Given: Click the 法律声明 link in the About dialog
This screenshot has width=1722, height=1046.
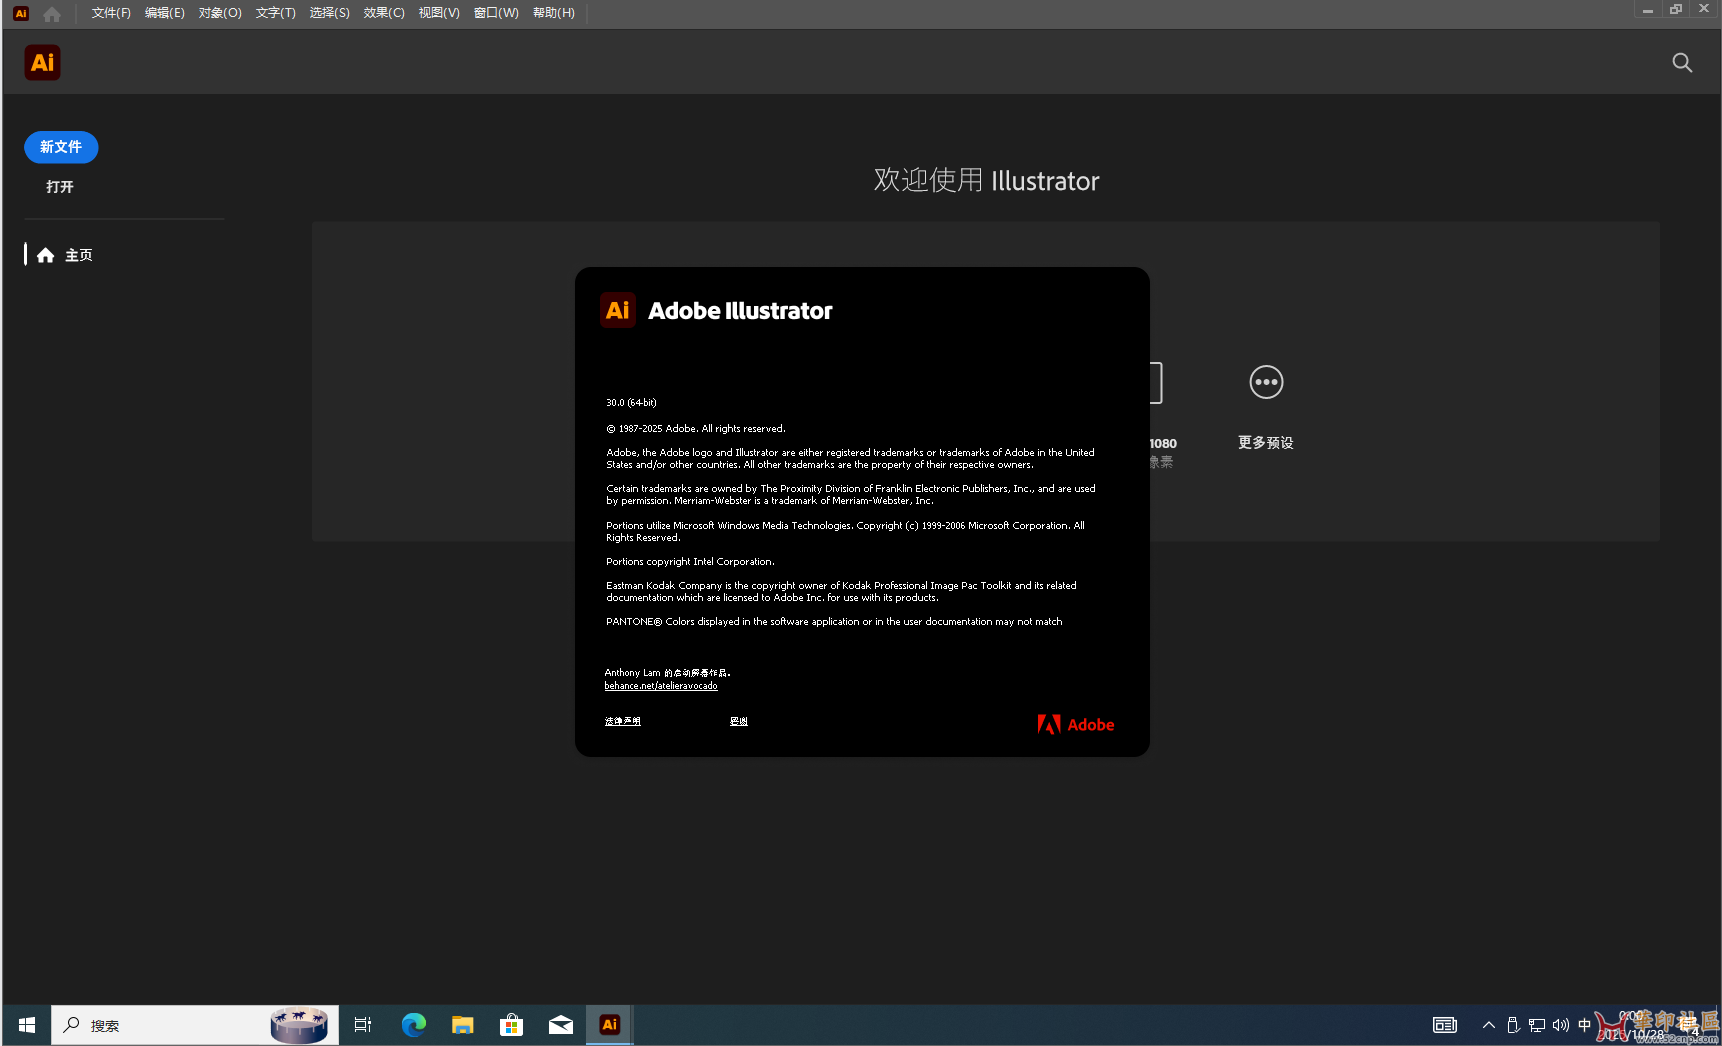Looking at the screenshot, I should point(622,721).
